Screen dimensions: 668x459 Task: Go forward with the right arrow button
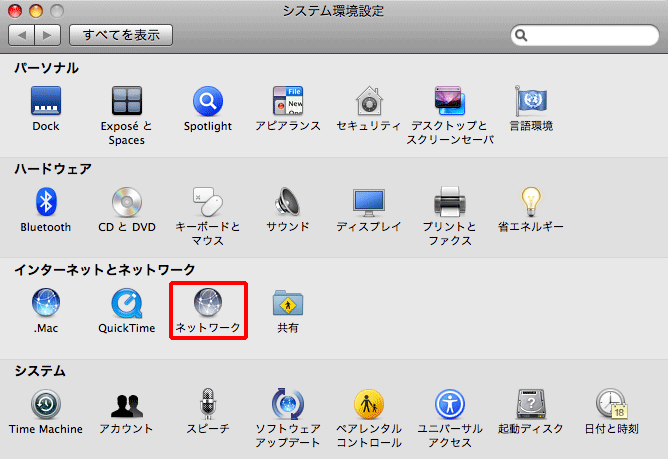click(48, 35)
